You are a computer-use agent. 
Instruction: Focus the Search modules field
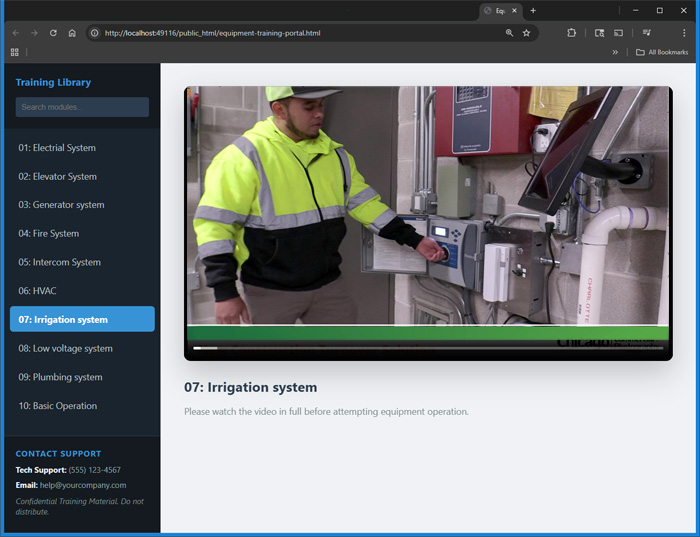click(82, 107)
